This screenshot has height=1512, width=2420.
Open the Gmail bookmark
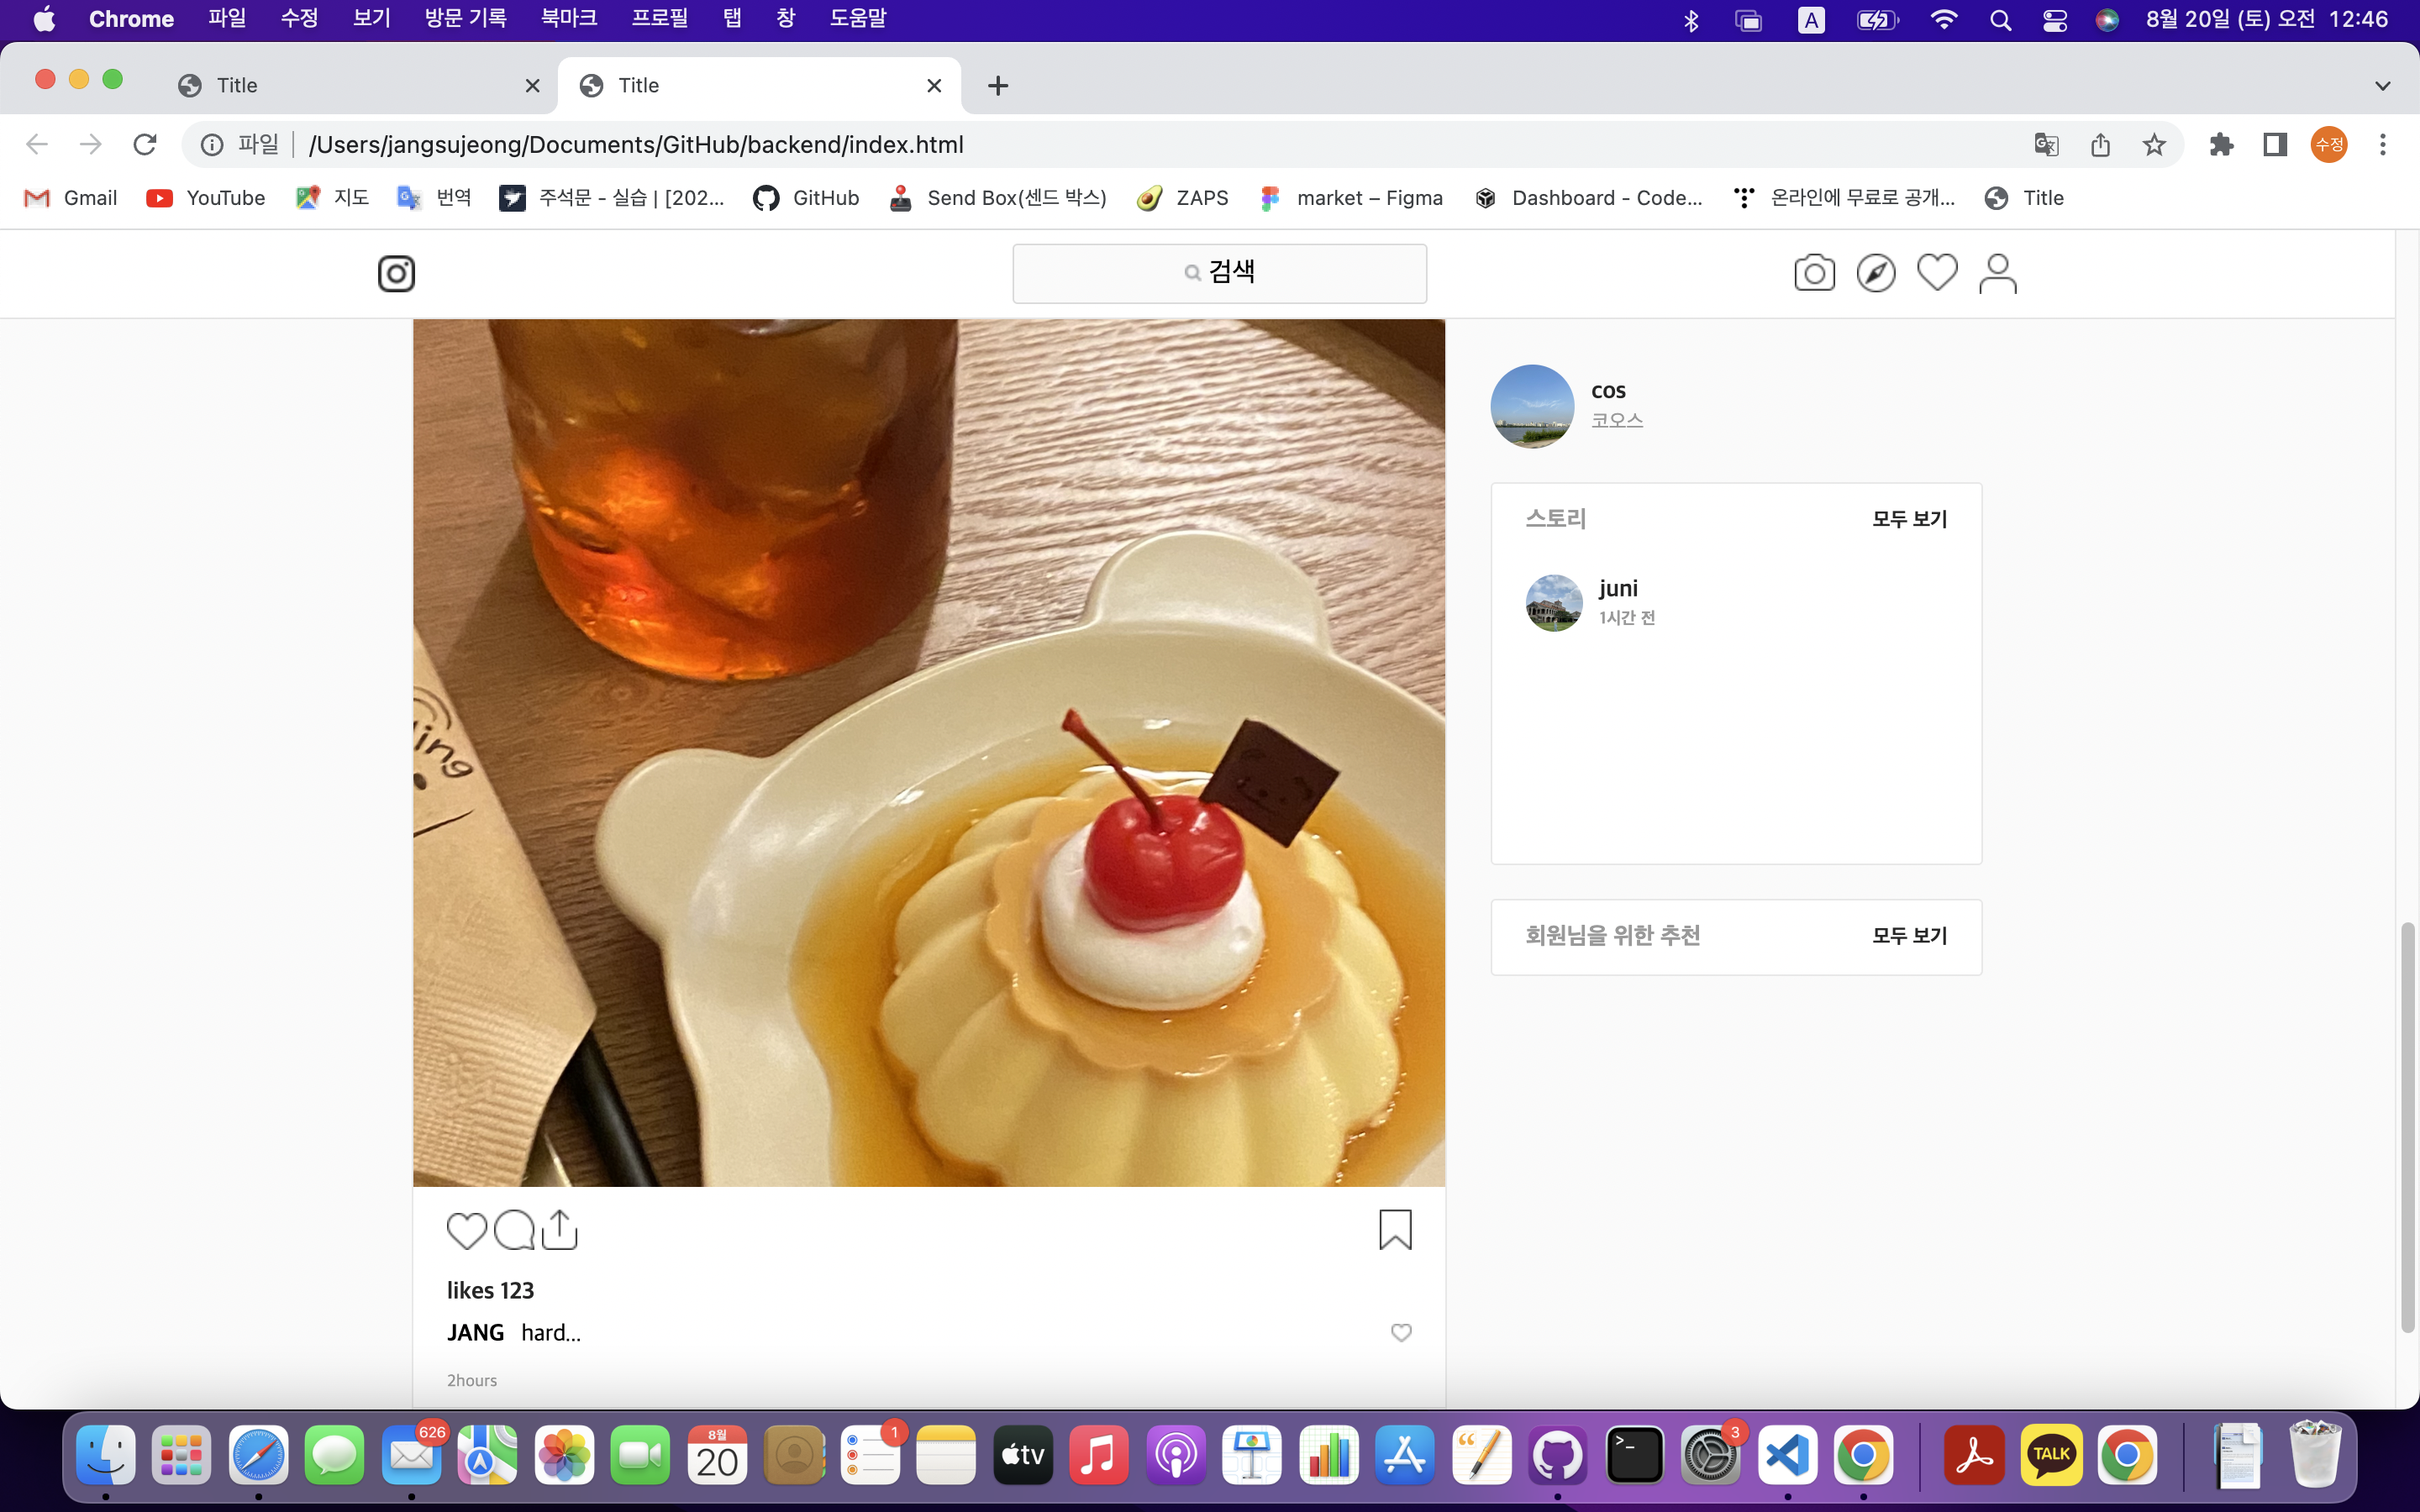71,198
